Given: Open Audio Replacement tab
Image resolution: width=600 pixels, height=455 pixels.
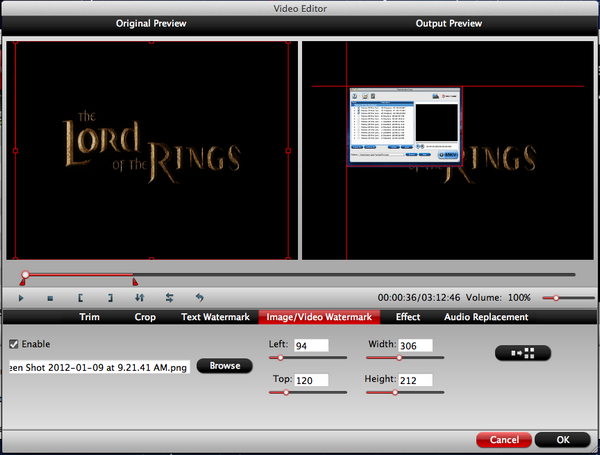Looking at the screenshot, I should [x=486, y=317].
